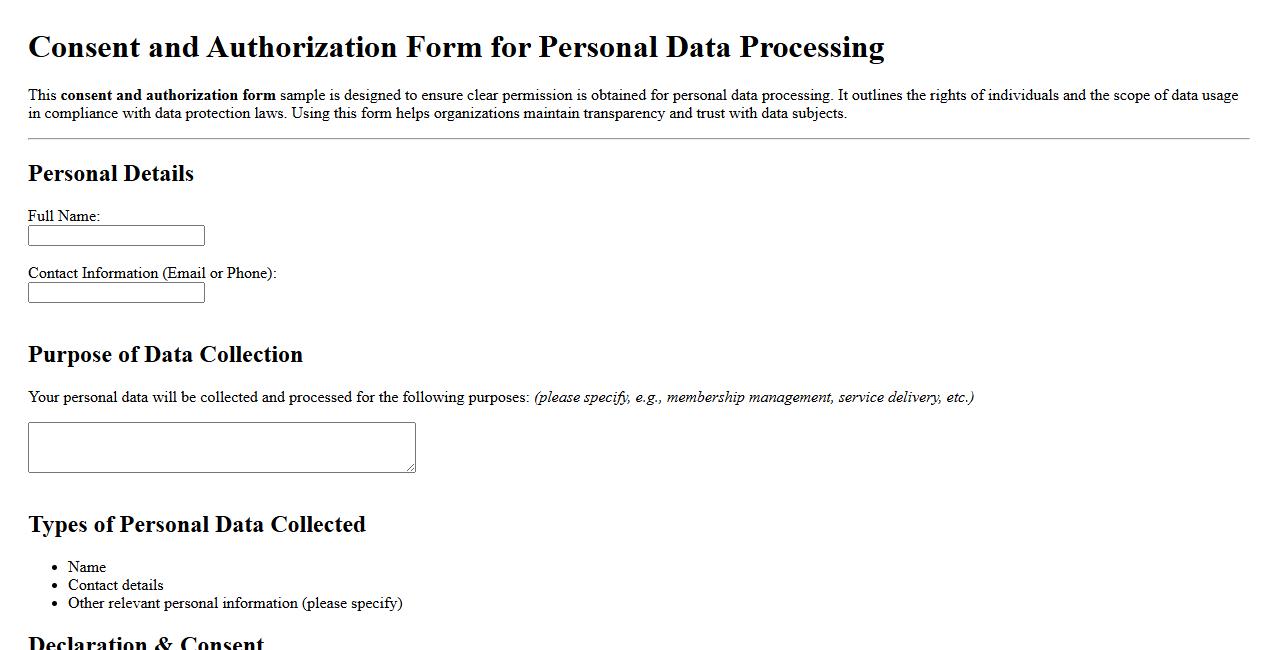Click the Contact Information input field
Viewport: 1278px width, 650px height.
click(116, 292)
